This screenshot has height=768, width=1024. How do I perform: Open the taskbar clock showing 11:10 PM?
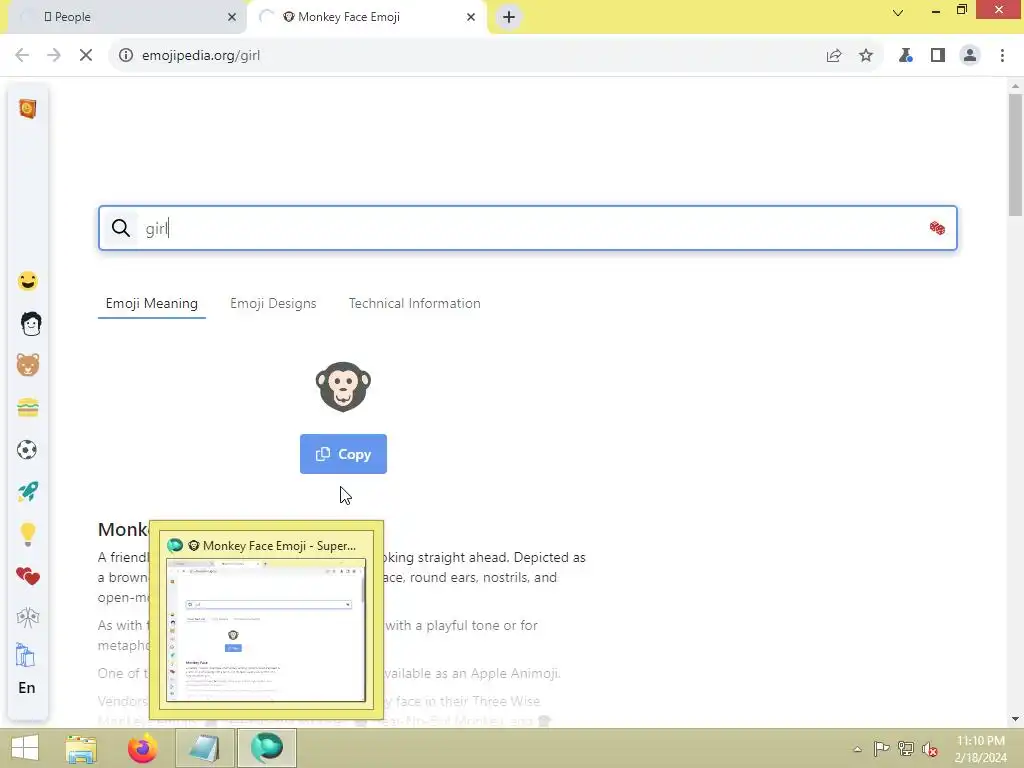point(980,749)
